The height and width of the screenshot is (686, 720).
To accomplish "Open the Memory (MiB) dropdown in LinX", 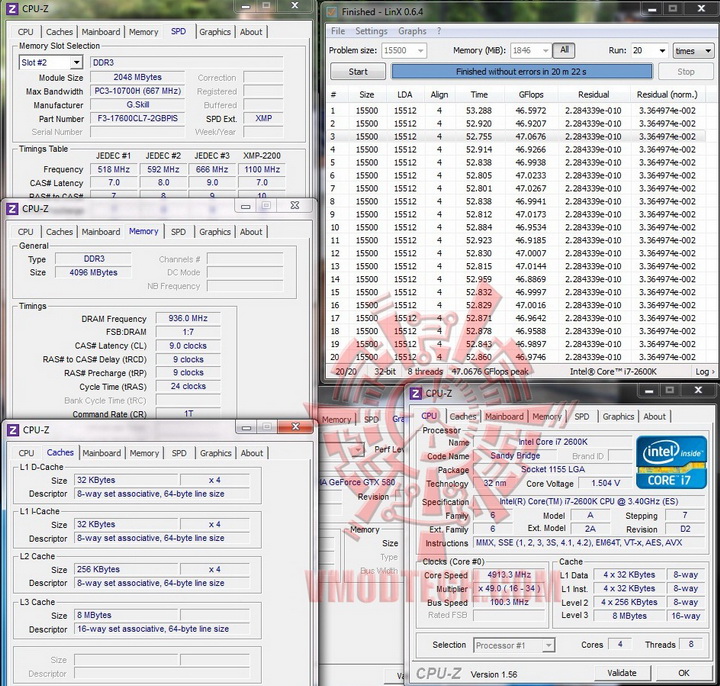I will (545, 51).
